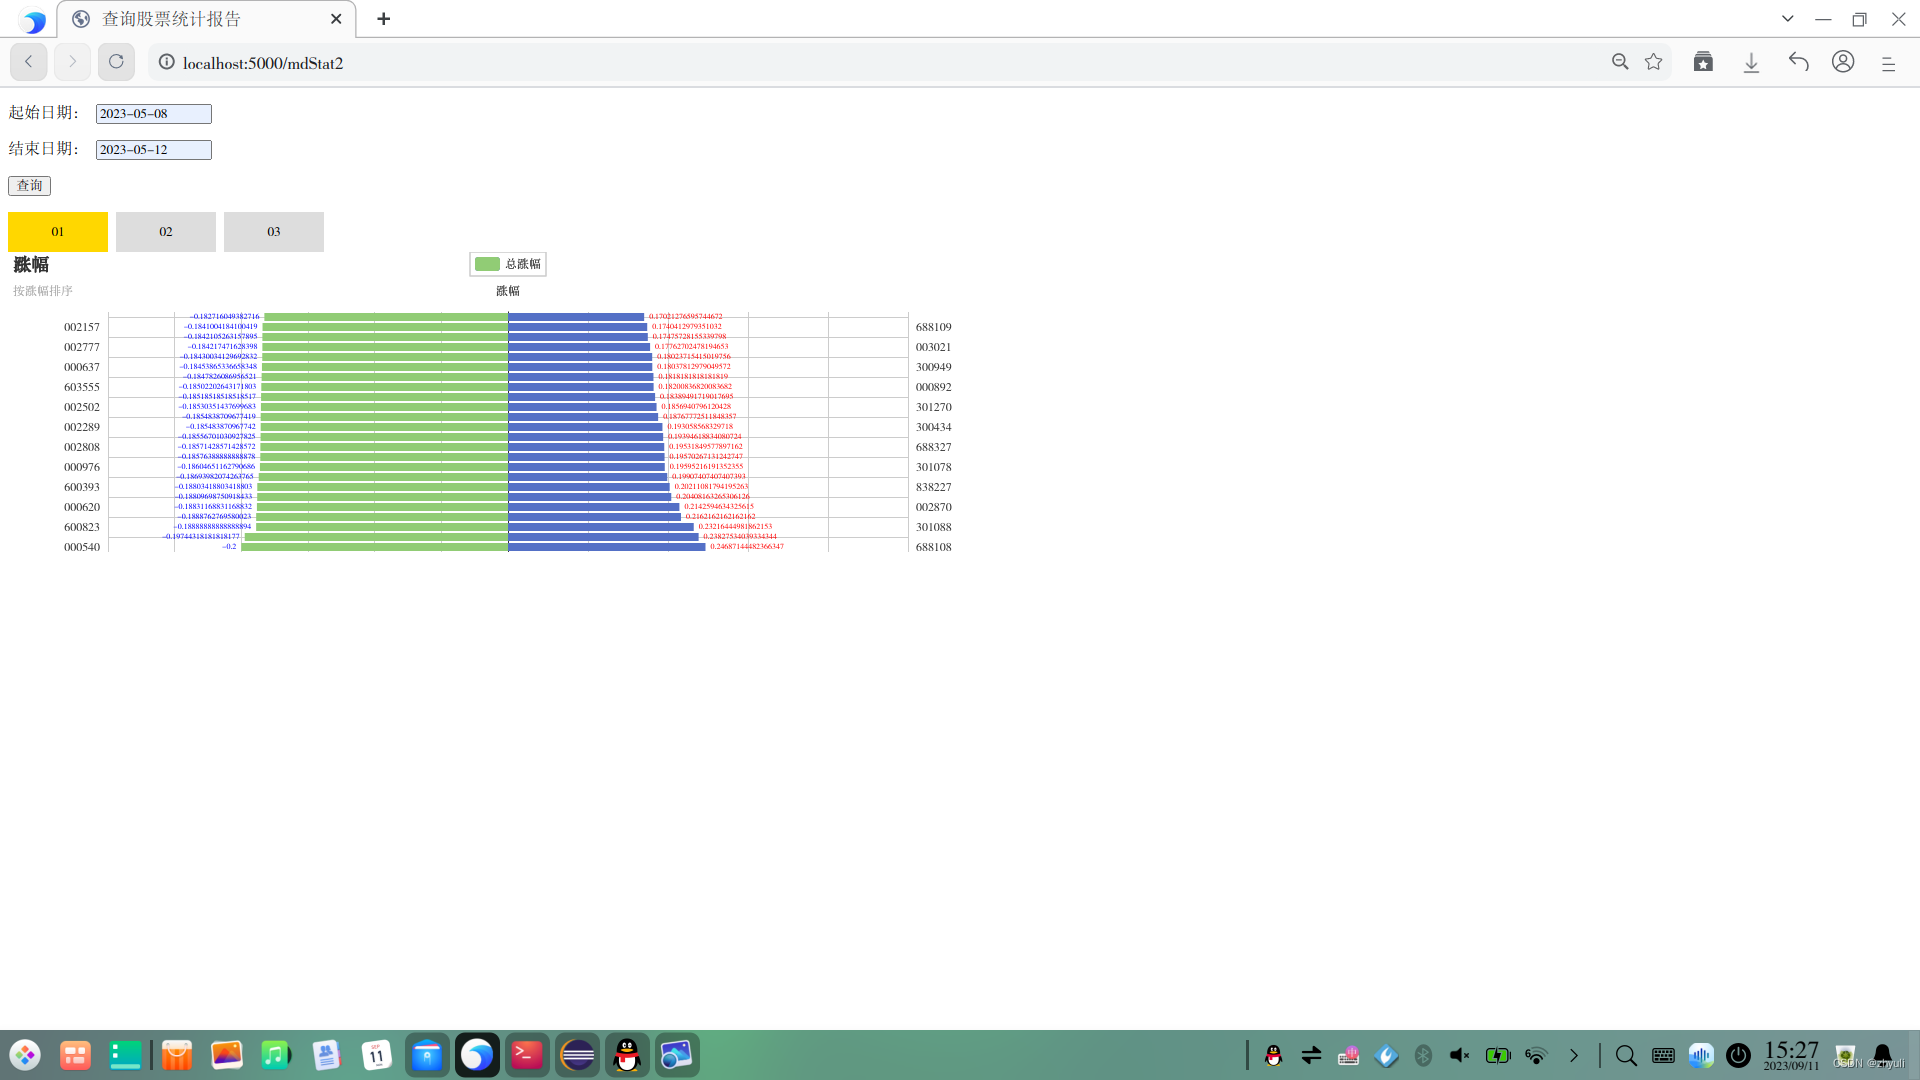Click the zoom magnifier icon in address bar
The image size is (1920, 1080).
click(x=1620, y=62)
